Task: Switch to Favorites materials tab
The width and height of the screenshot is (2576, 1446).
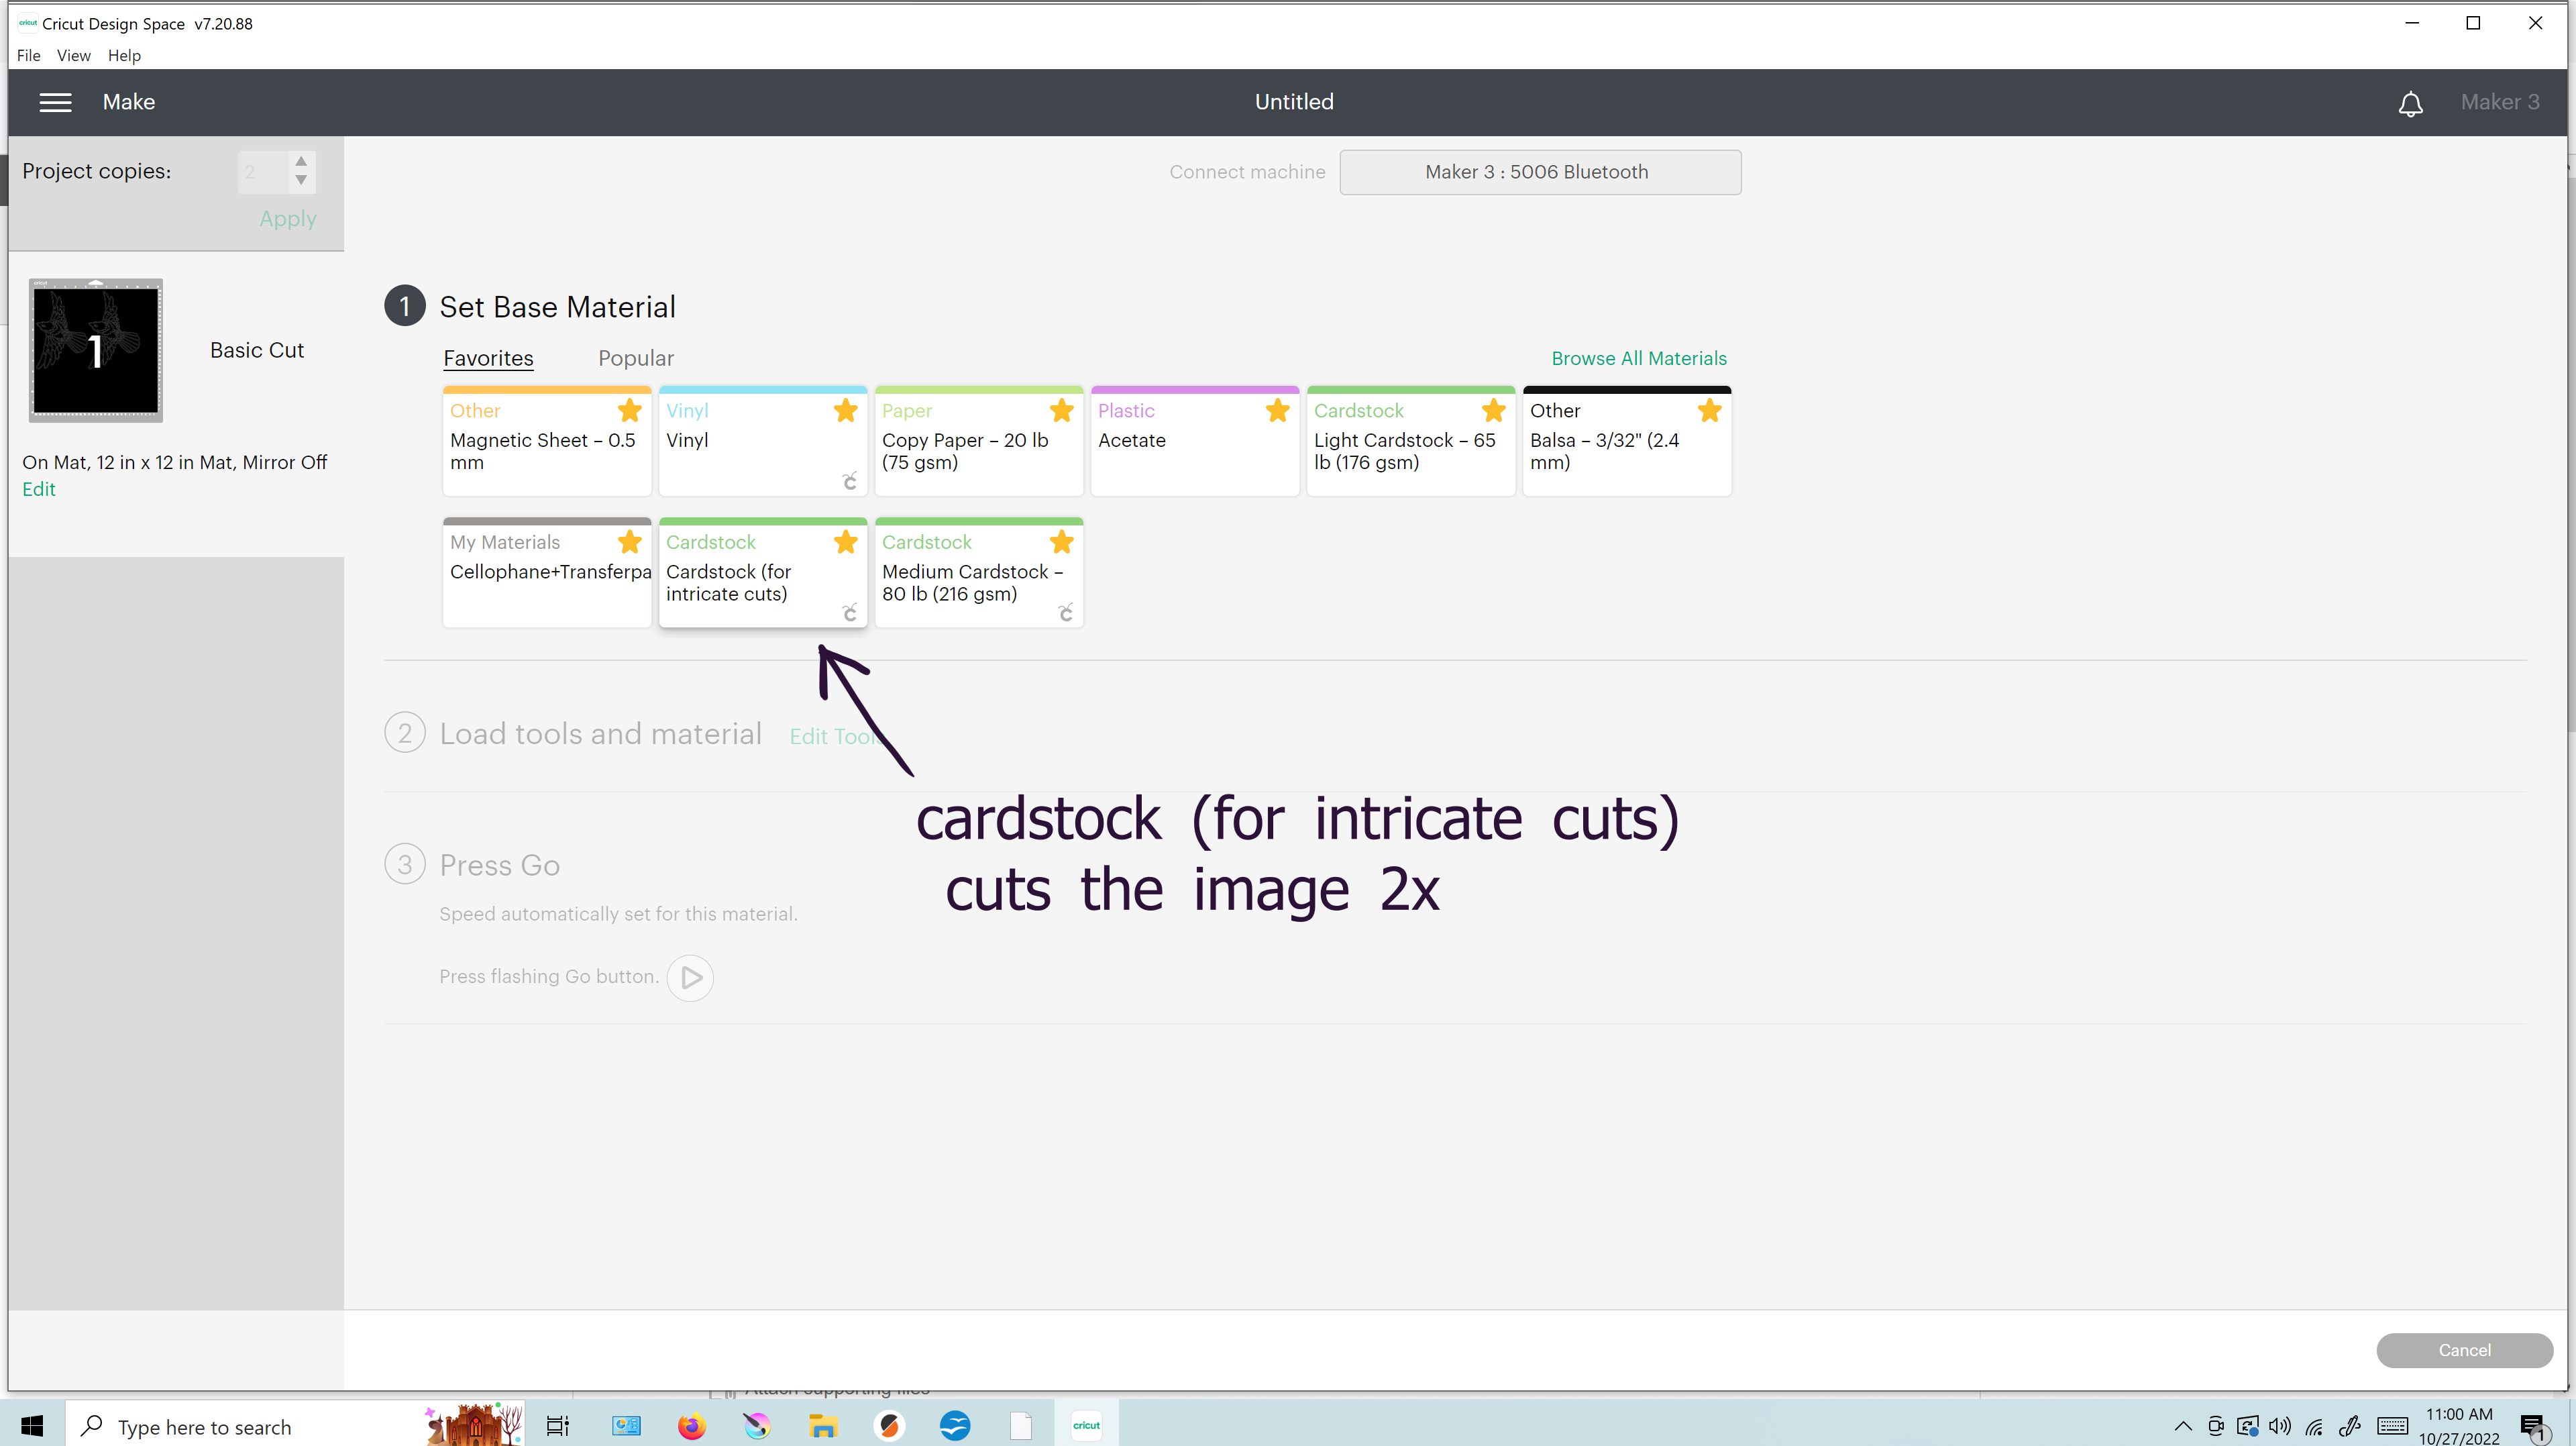Action: point(488,358)
